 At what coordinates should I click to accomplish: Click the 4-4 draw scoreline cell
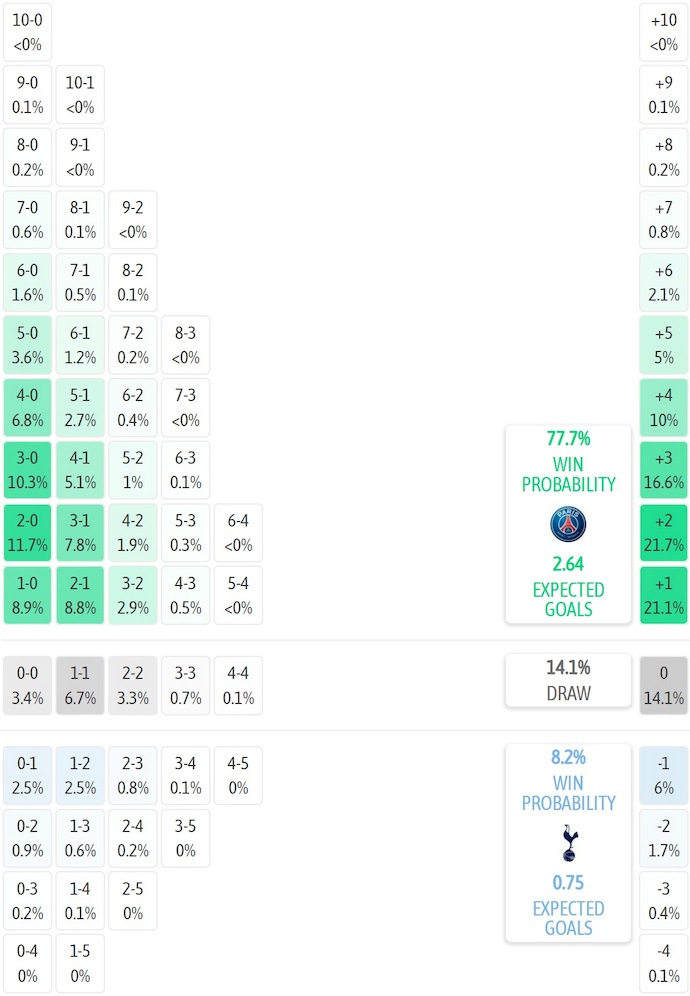[238, 686]
